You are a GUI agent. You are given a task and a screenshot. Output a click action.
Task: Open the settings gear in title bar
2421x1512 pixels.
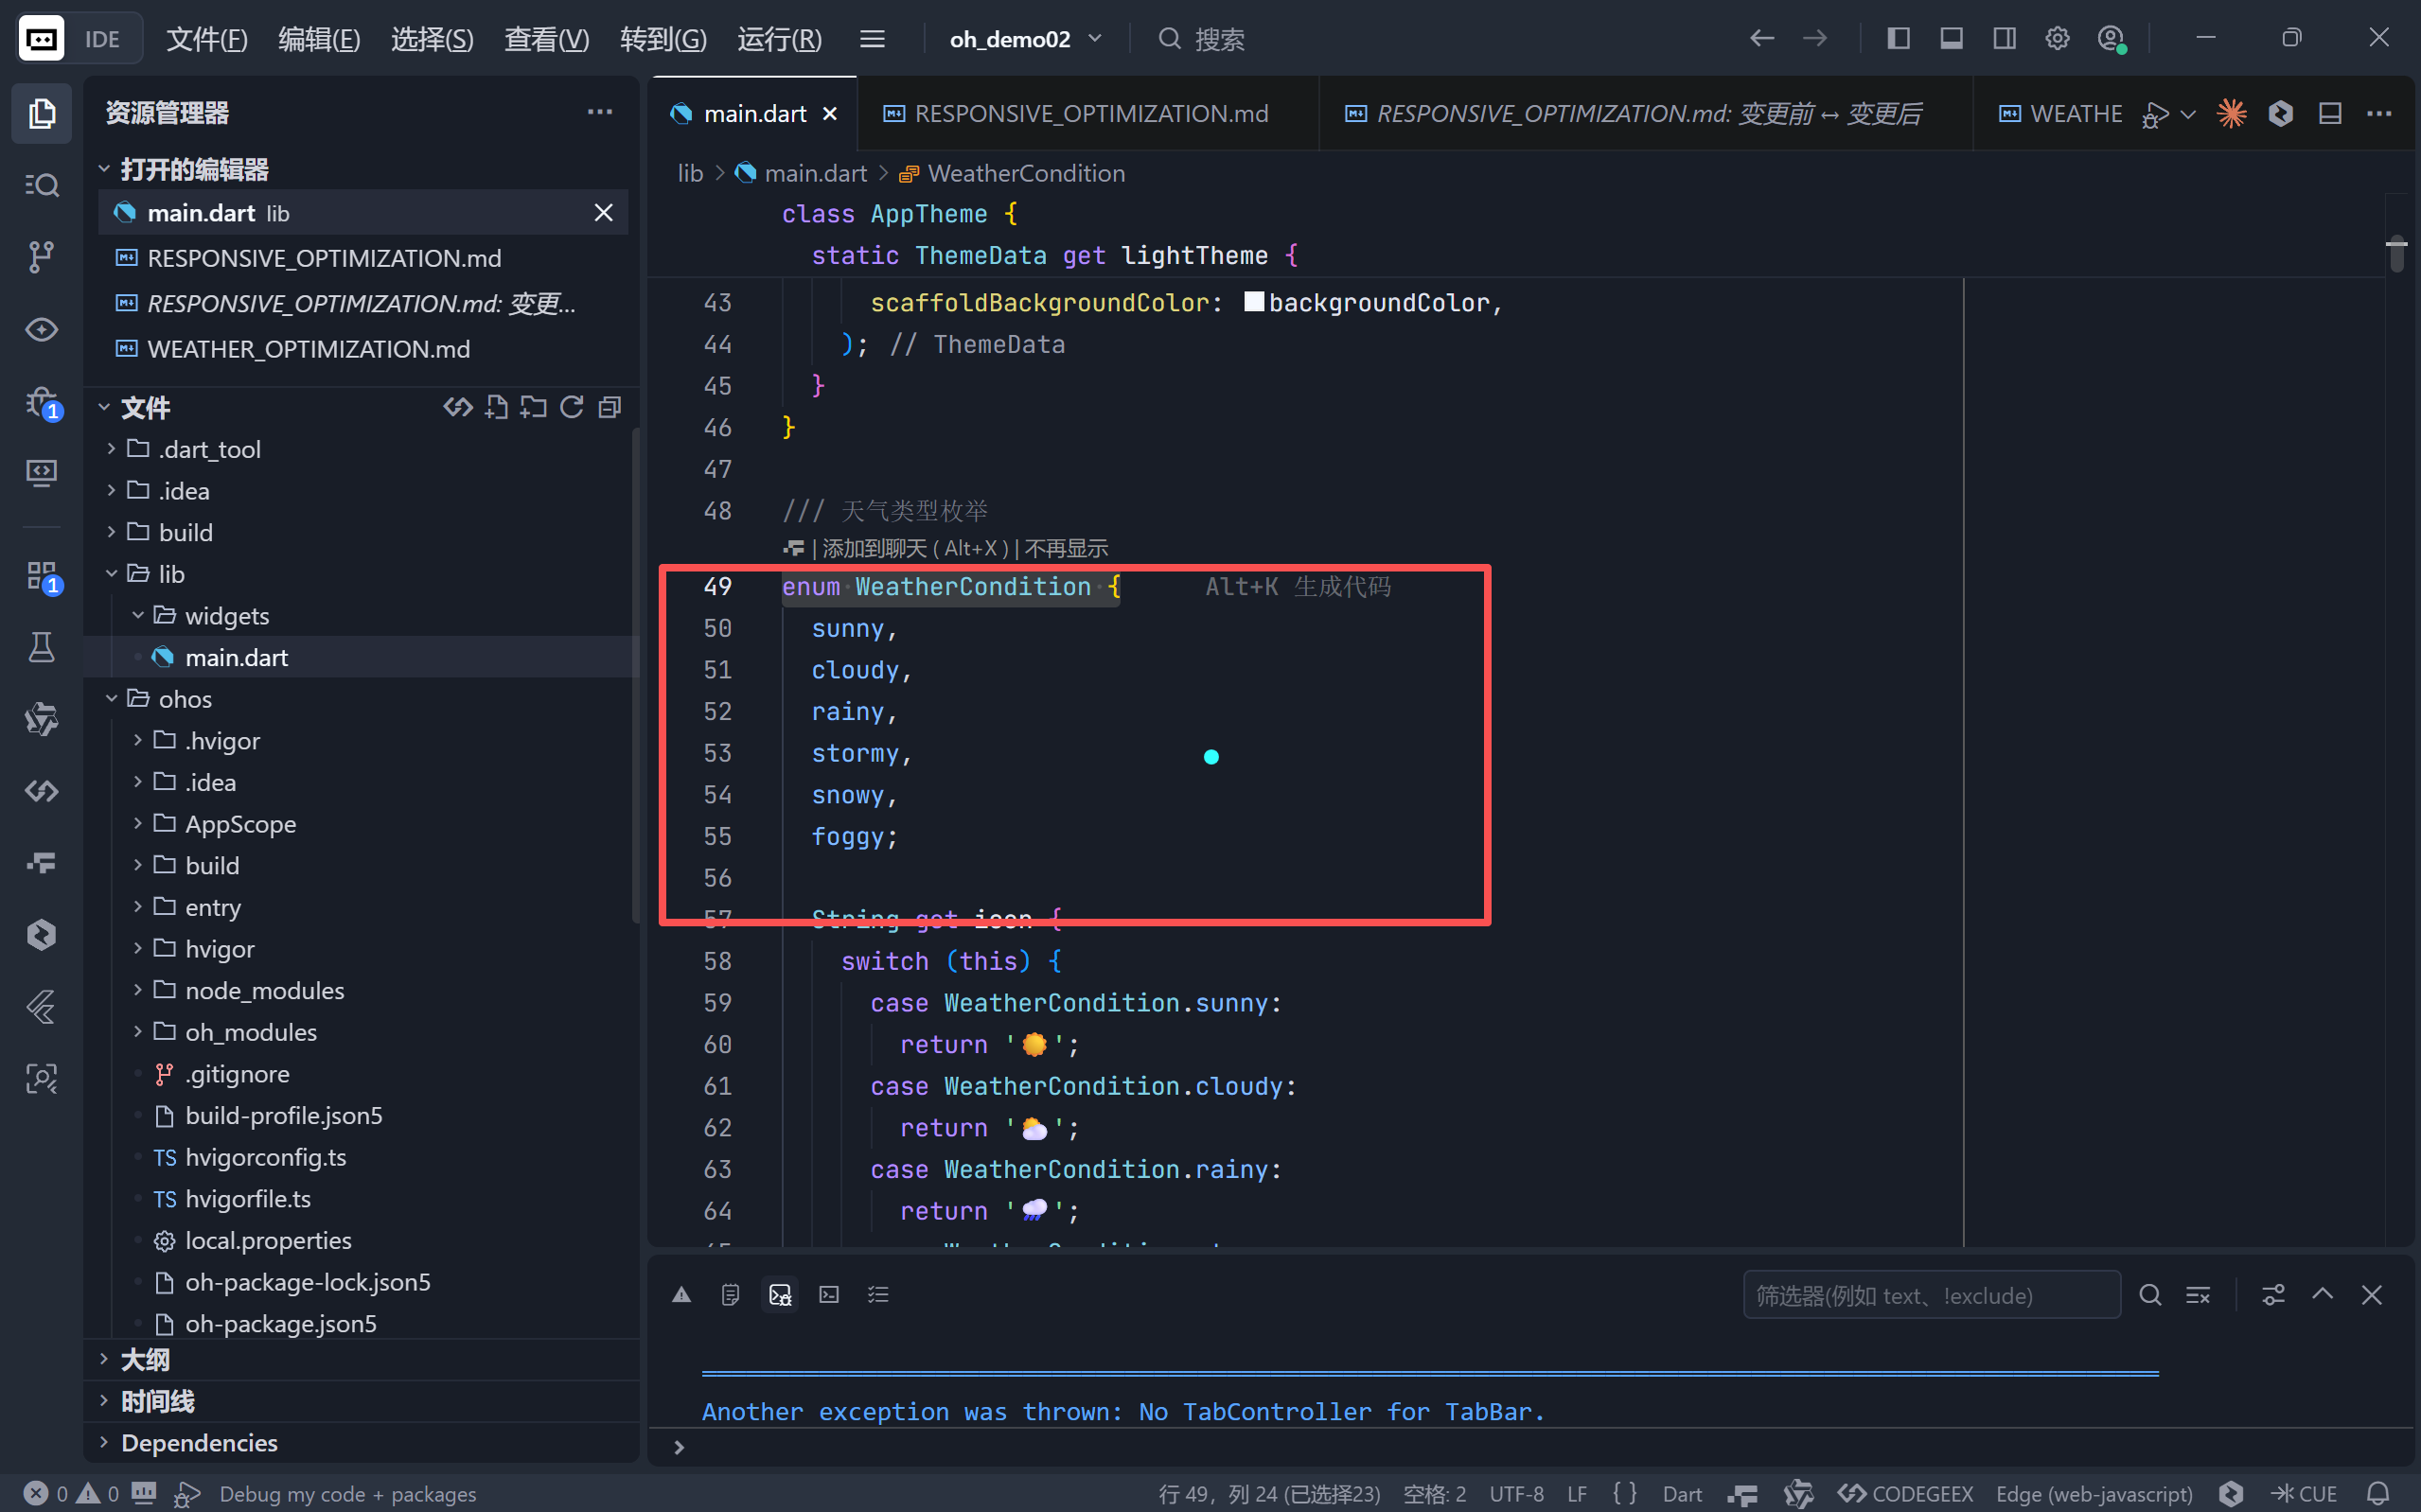pyautogui.click(x=2057, y=38)
